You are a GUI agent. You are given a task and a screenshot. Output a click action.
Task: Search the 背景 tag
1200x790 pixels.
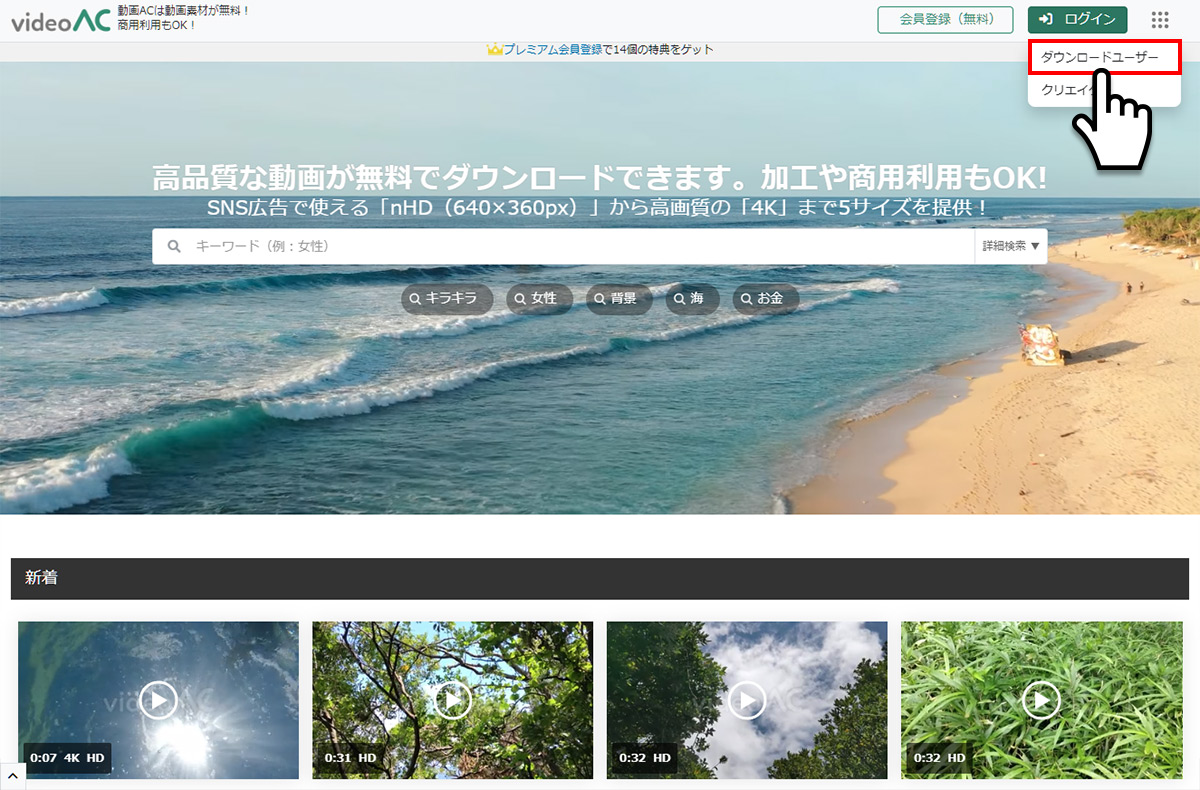[x=619, y=299]
